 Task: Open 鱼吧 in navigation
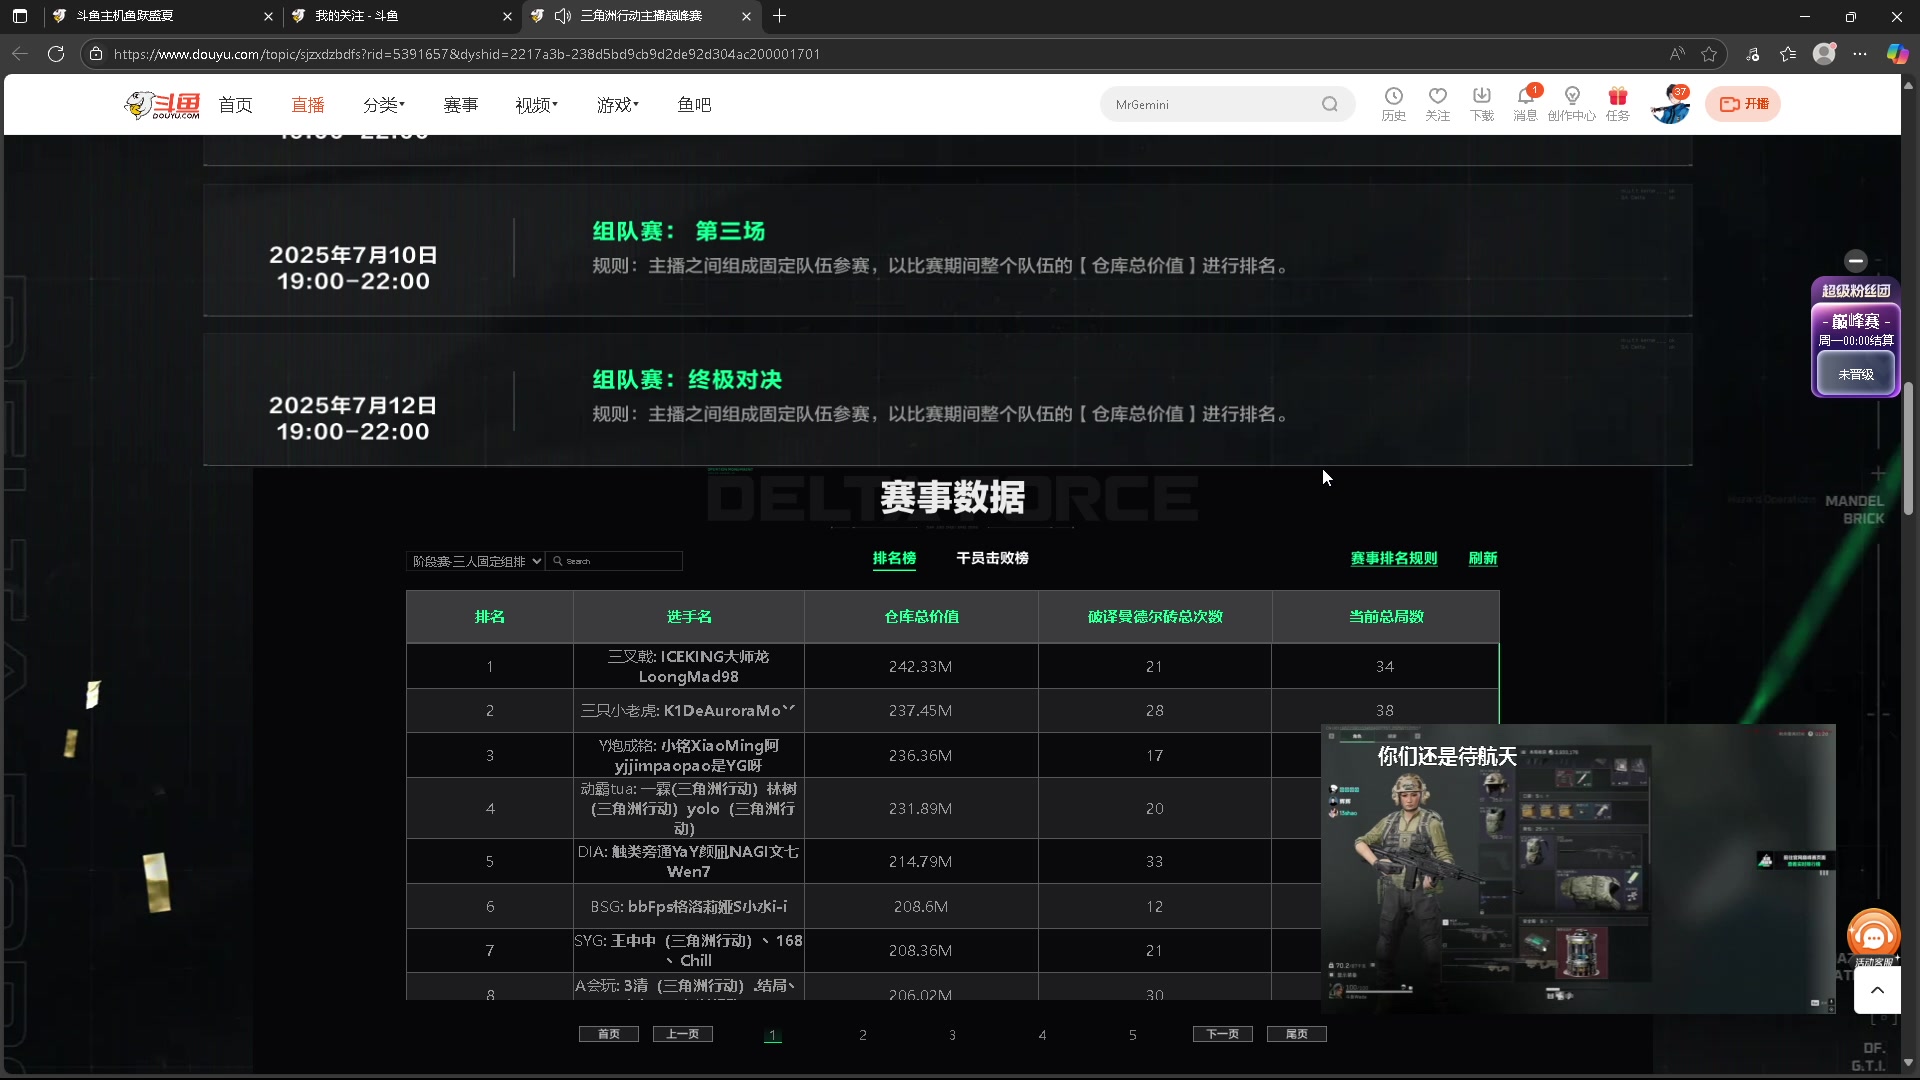694,105
